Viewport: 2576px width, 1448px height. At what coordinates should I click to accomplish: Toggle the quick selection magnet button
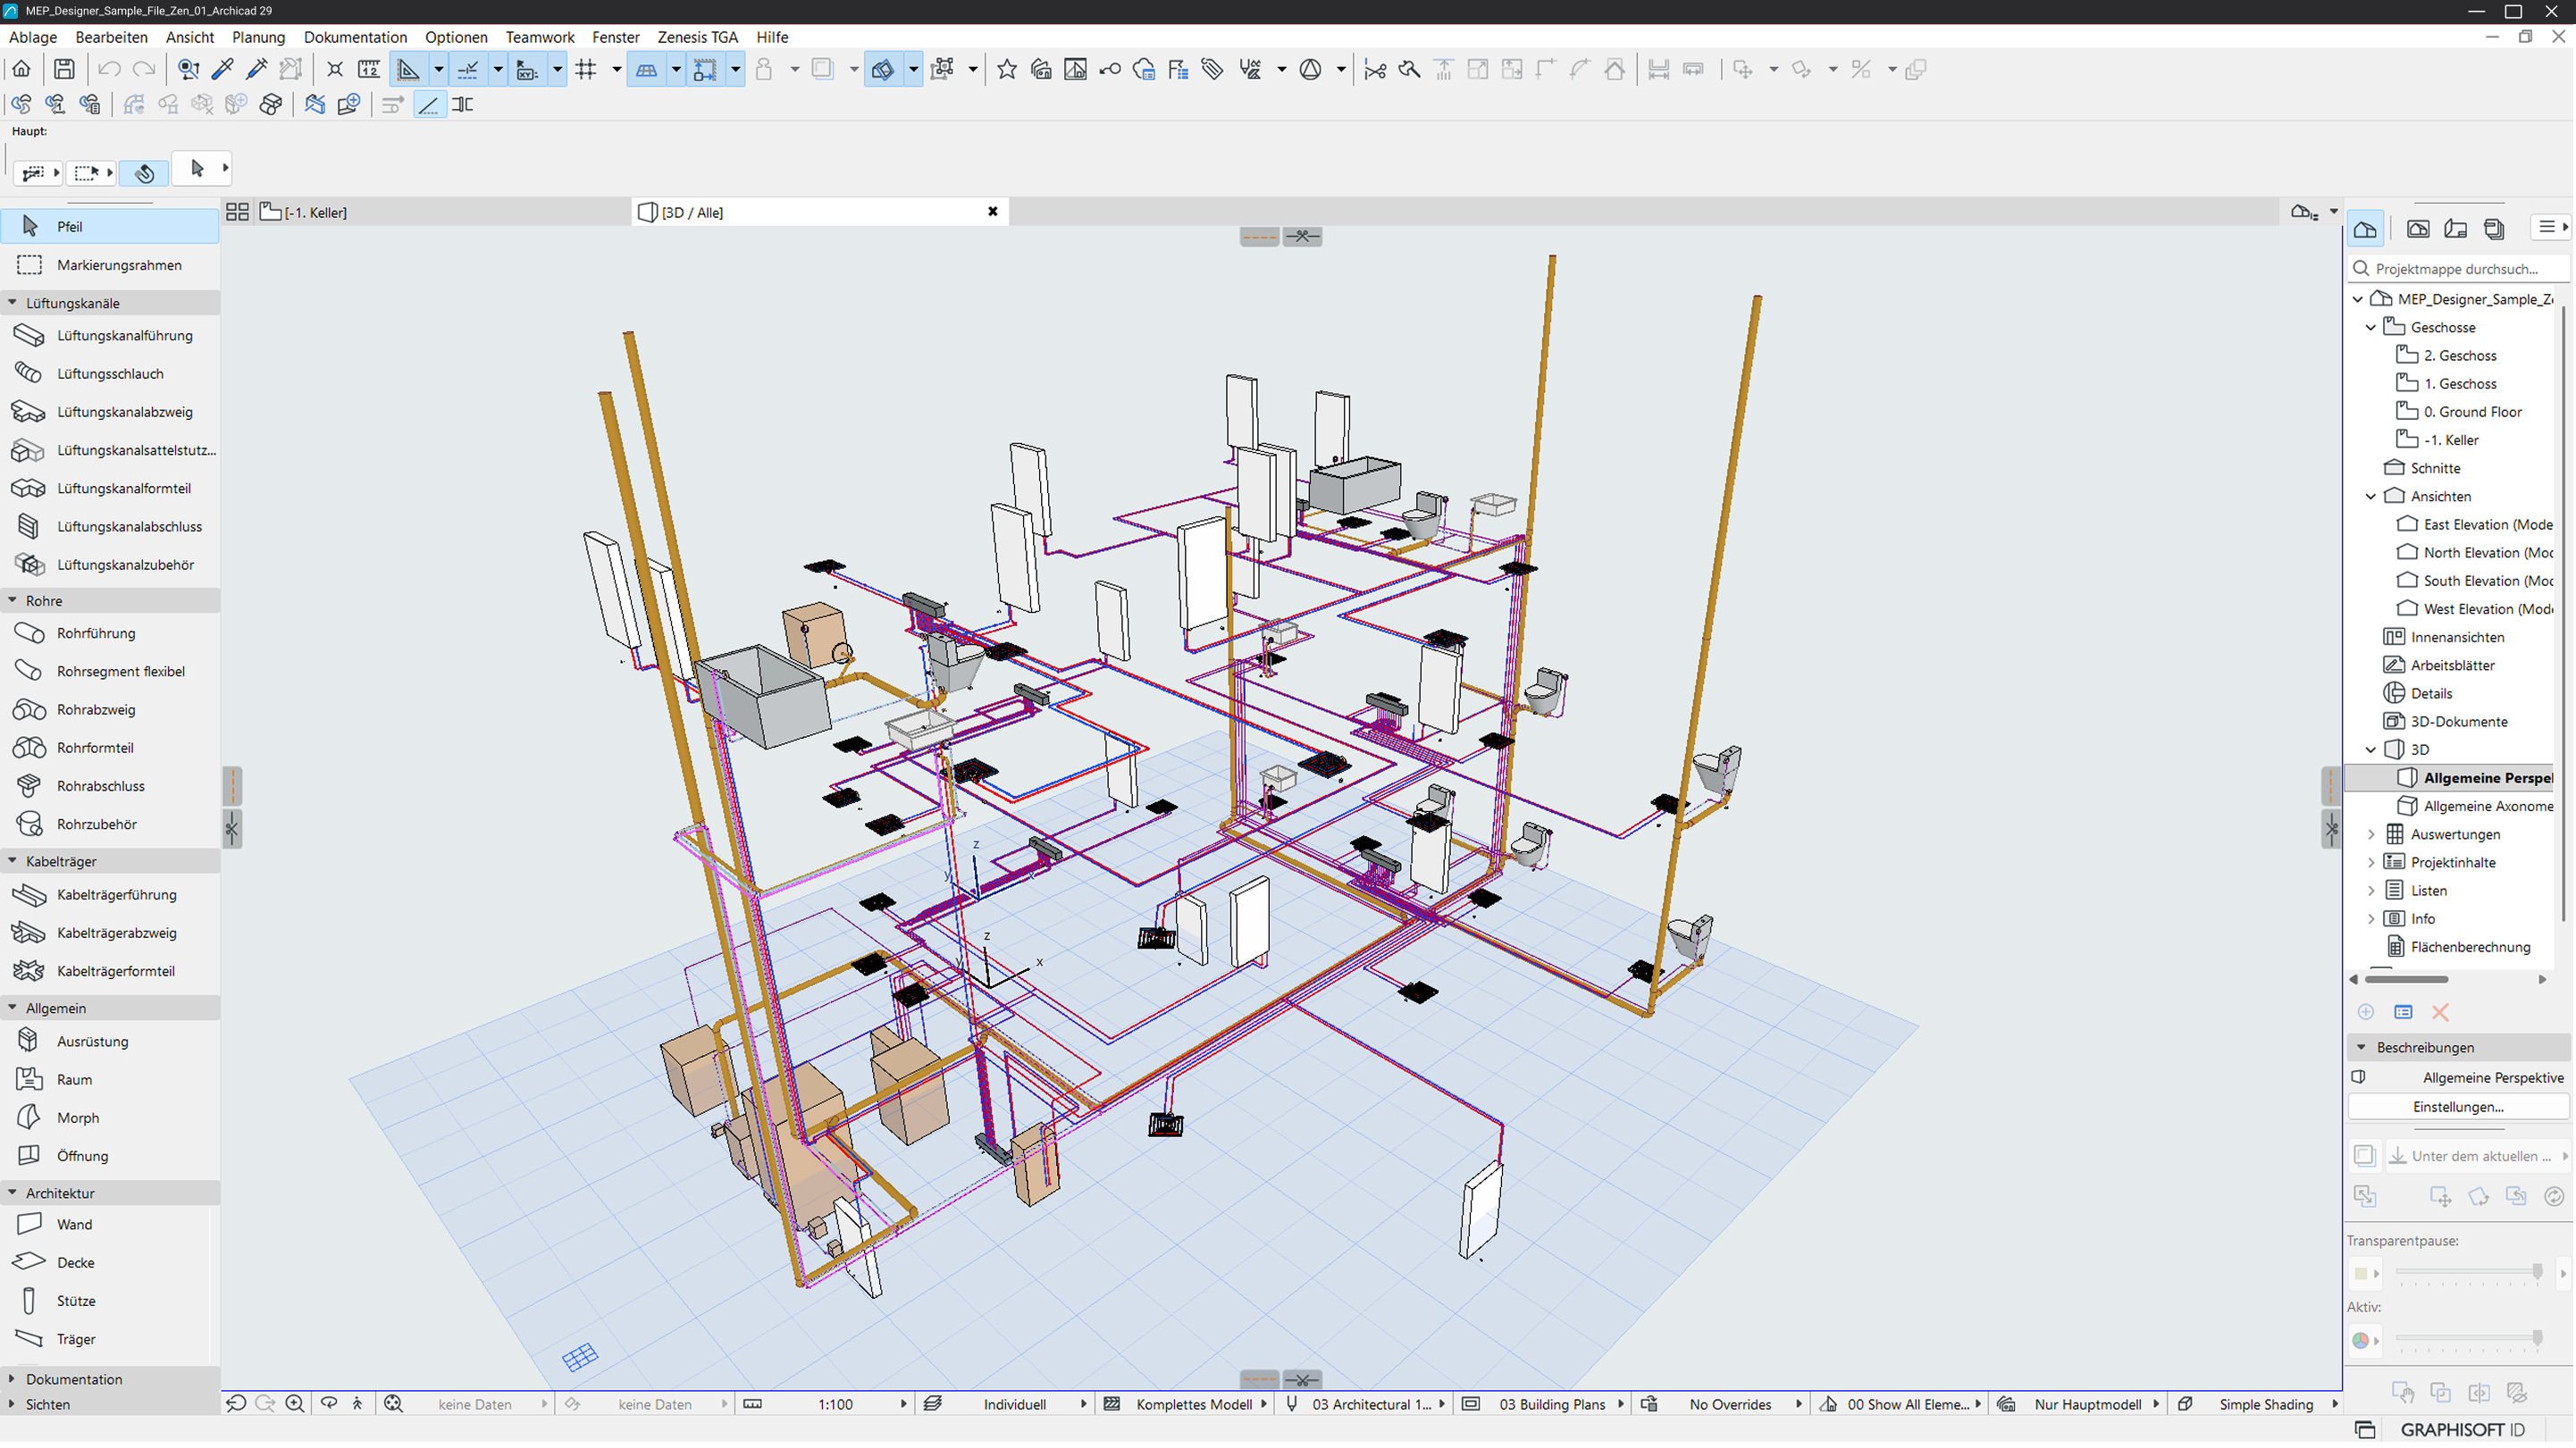[144, 172]
